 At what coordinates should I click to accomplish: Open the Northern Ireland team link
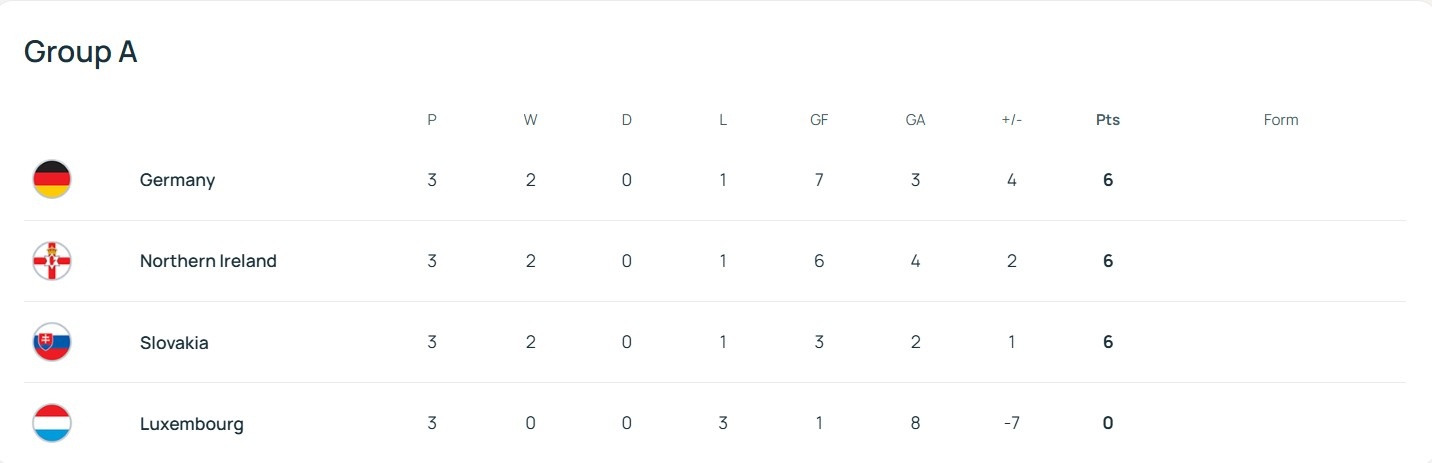[x=208, y=261]
